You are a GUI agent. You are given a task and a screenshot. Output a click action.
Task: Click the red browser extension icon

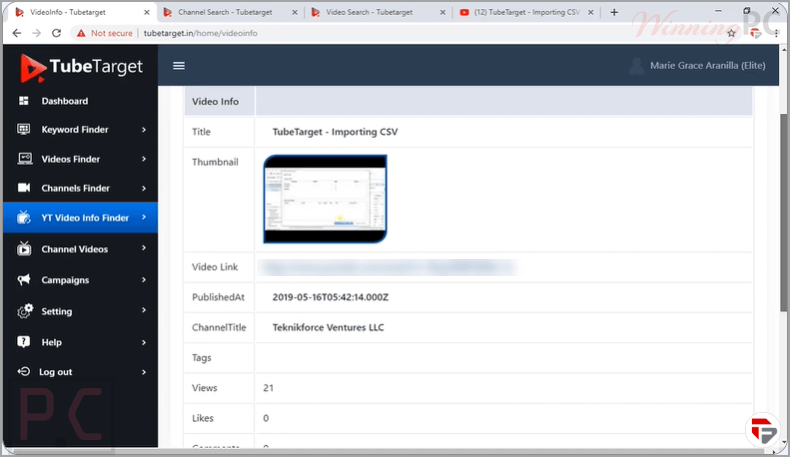tap(755, 33)
